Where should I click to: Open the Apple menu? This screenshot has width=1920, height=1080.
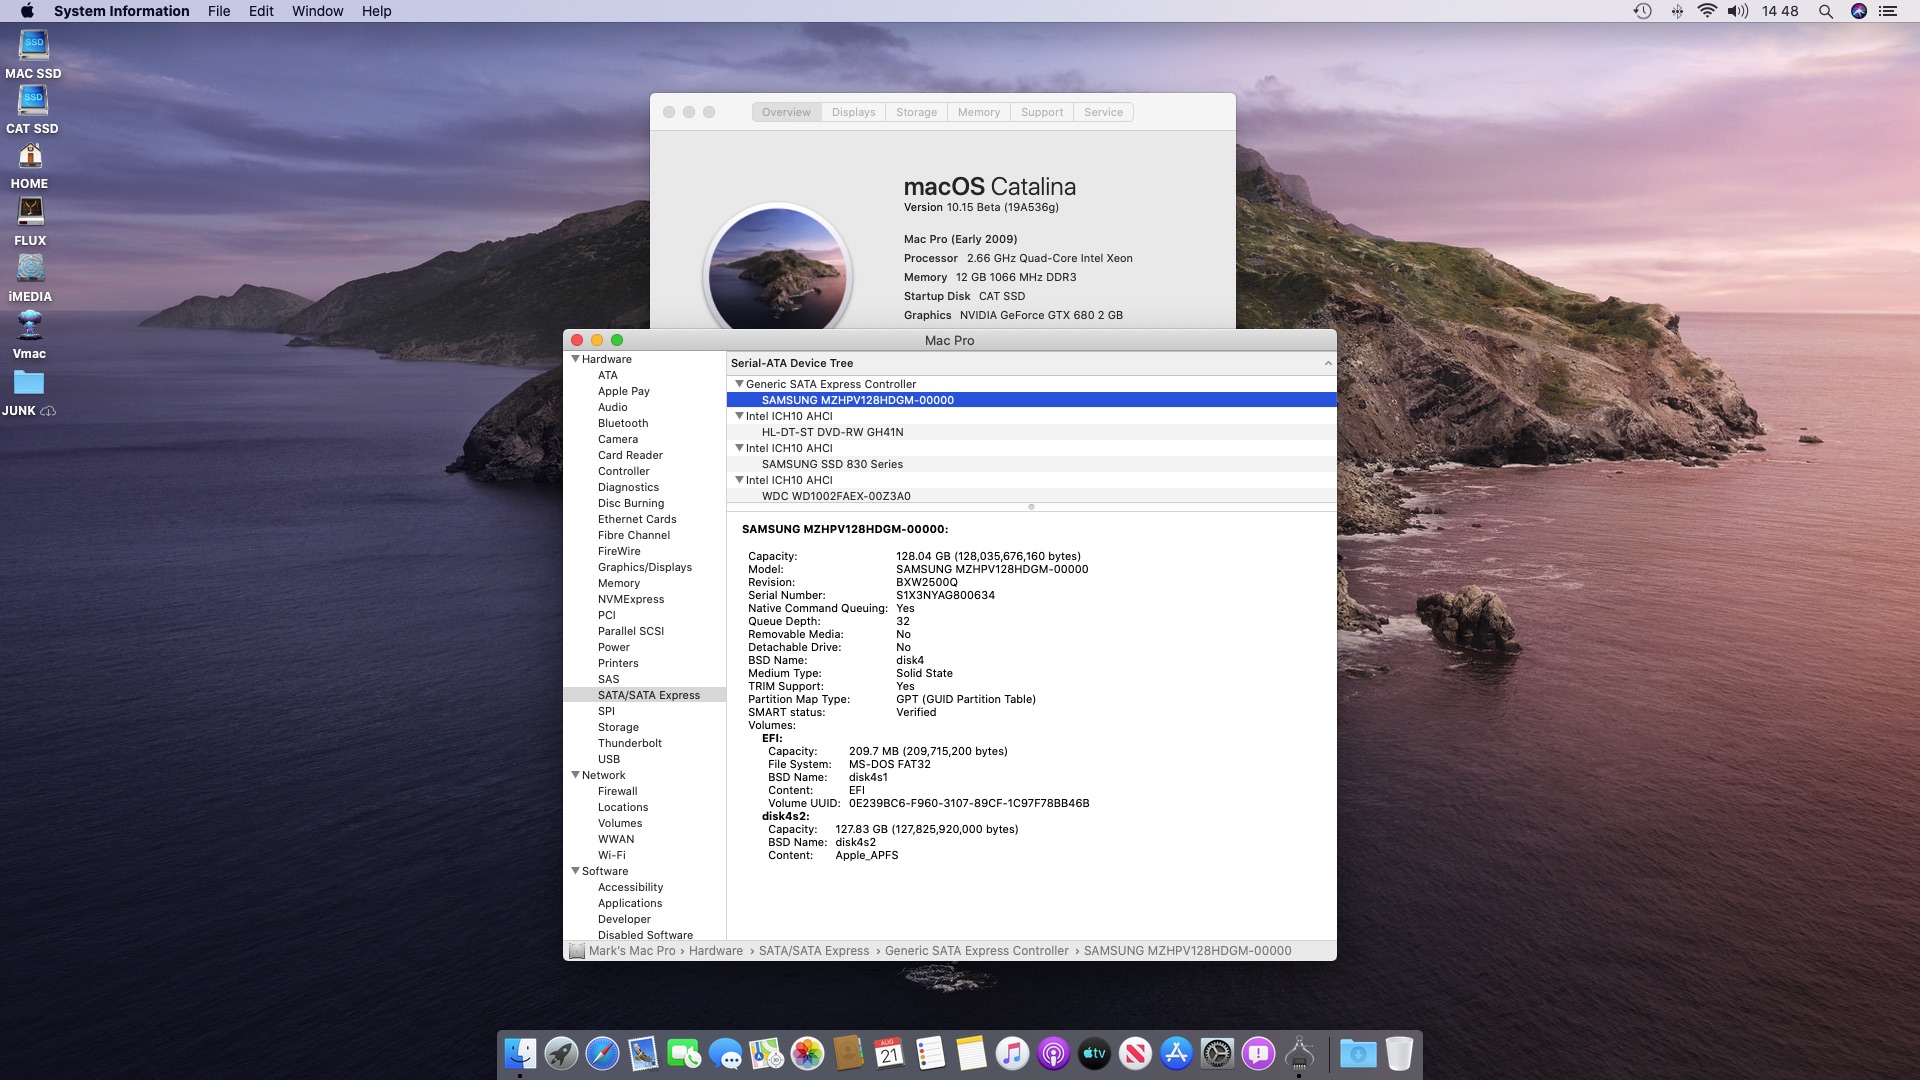point(27,11)
